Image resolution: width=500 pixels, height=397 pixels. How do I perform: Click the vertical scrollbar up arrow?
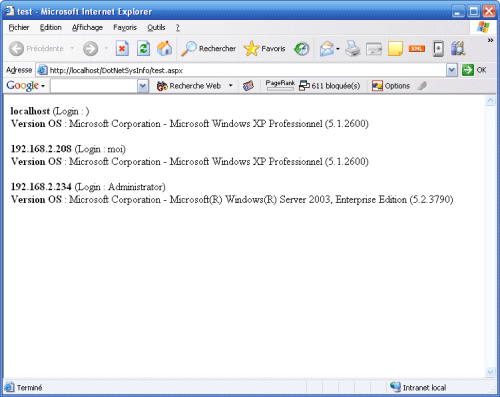click(490, 100)
